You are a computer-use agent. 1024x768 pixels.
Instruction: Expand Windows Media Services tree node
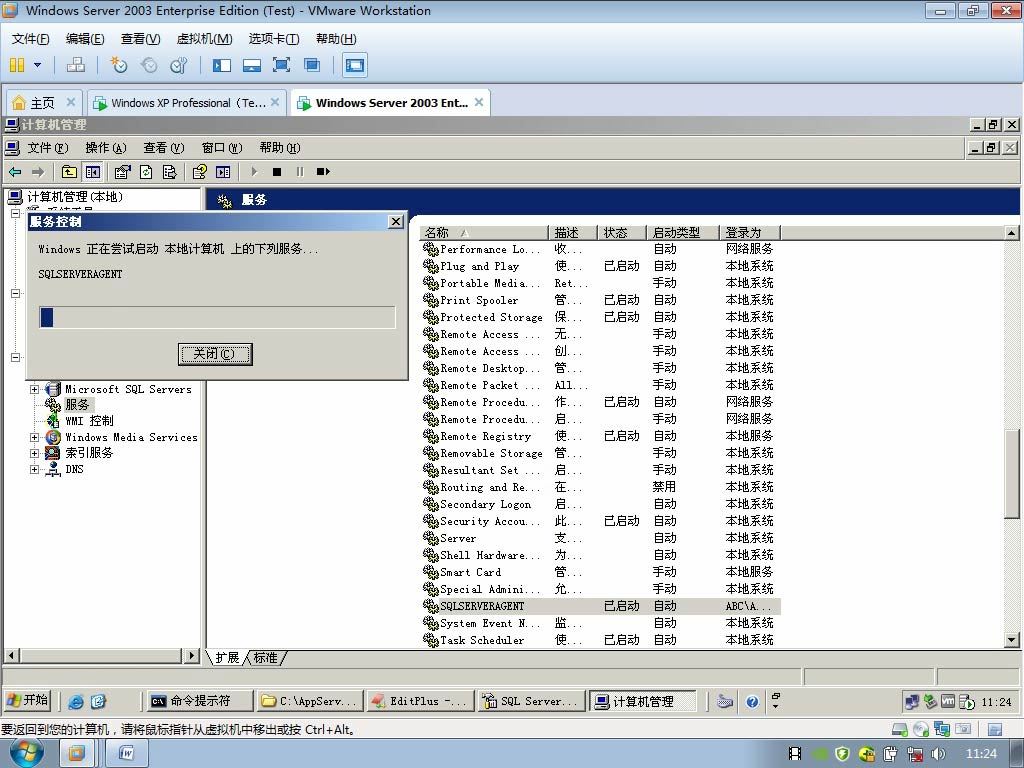coord(35,437)
